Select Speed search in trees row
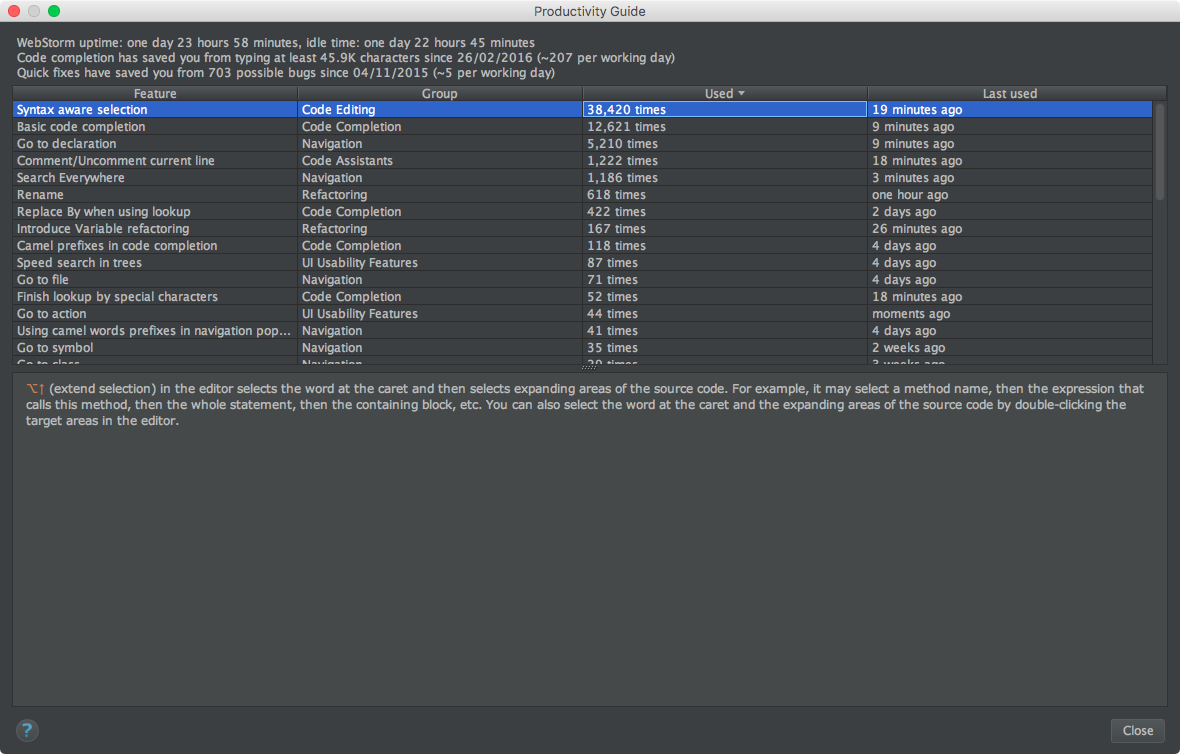 (x=582, y=263)
